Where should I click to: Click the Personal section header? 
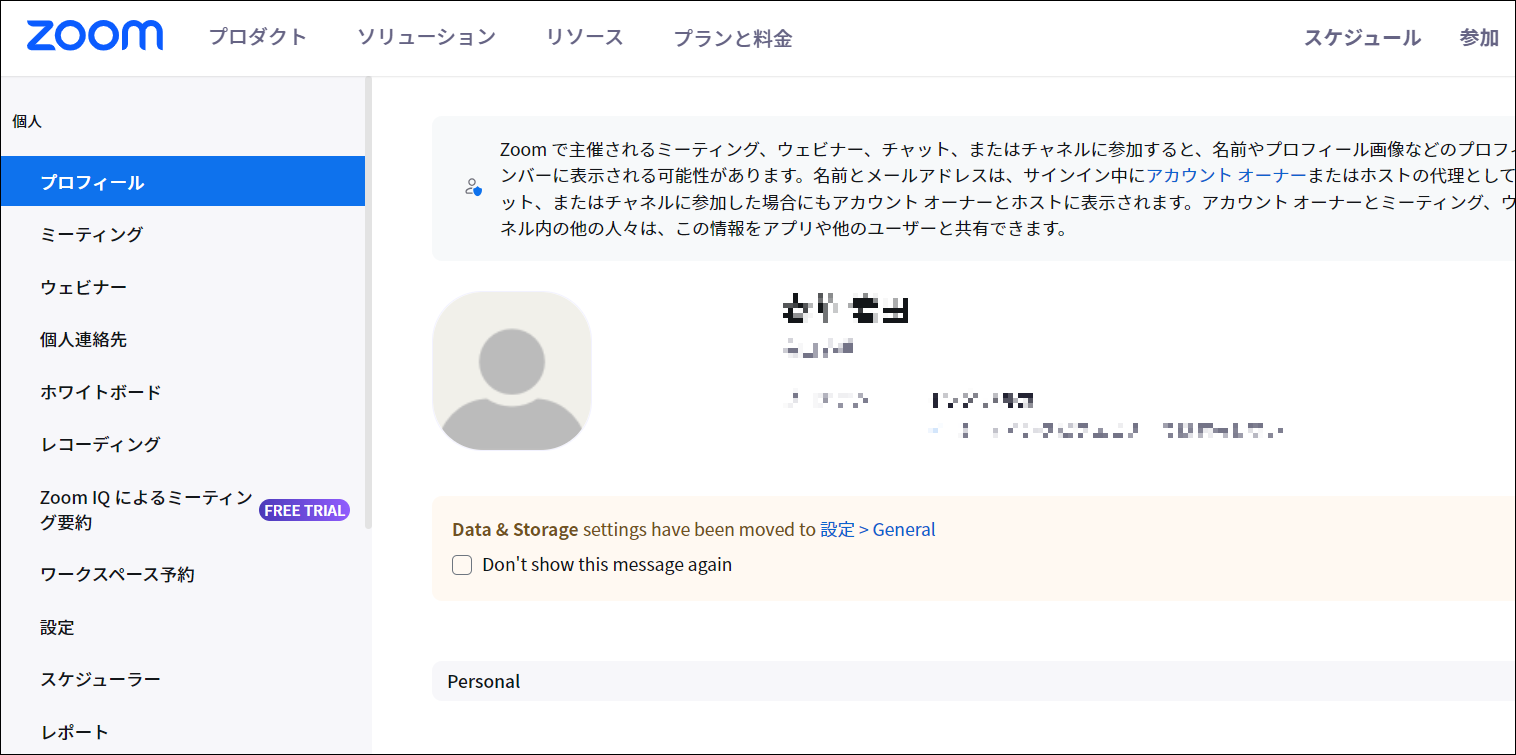tap(974, 681)
